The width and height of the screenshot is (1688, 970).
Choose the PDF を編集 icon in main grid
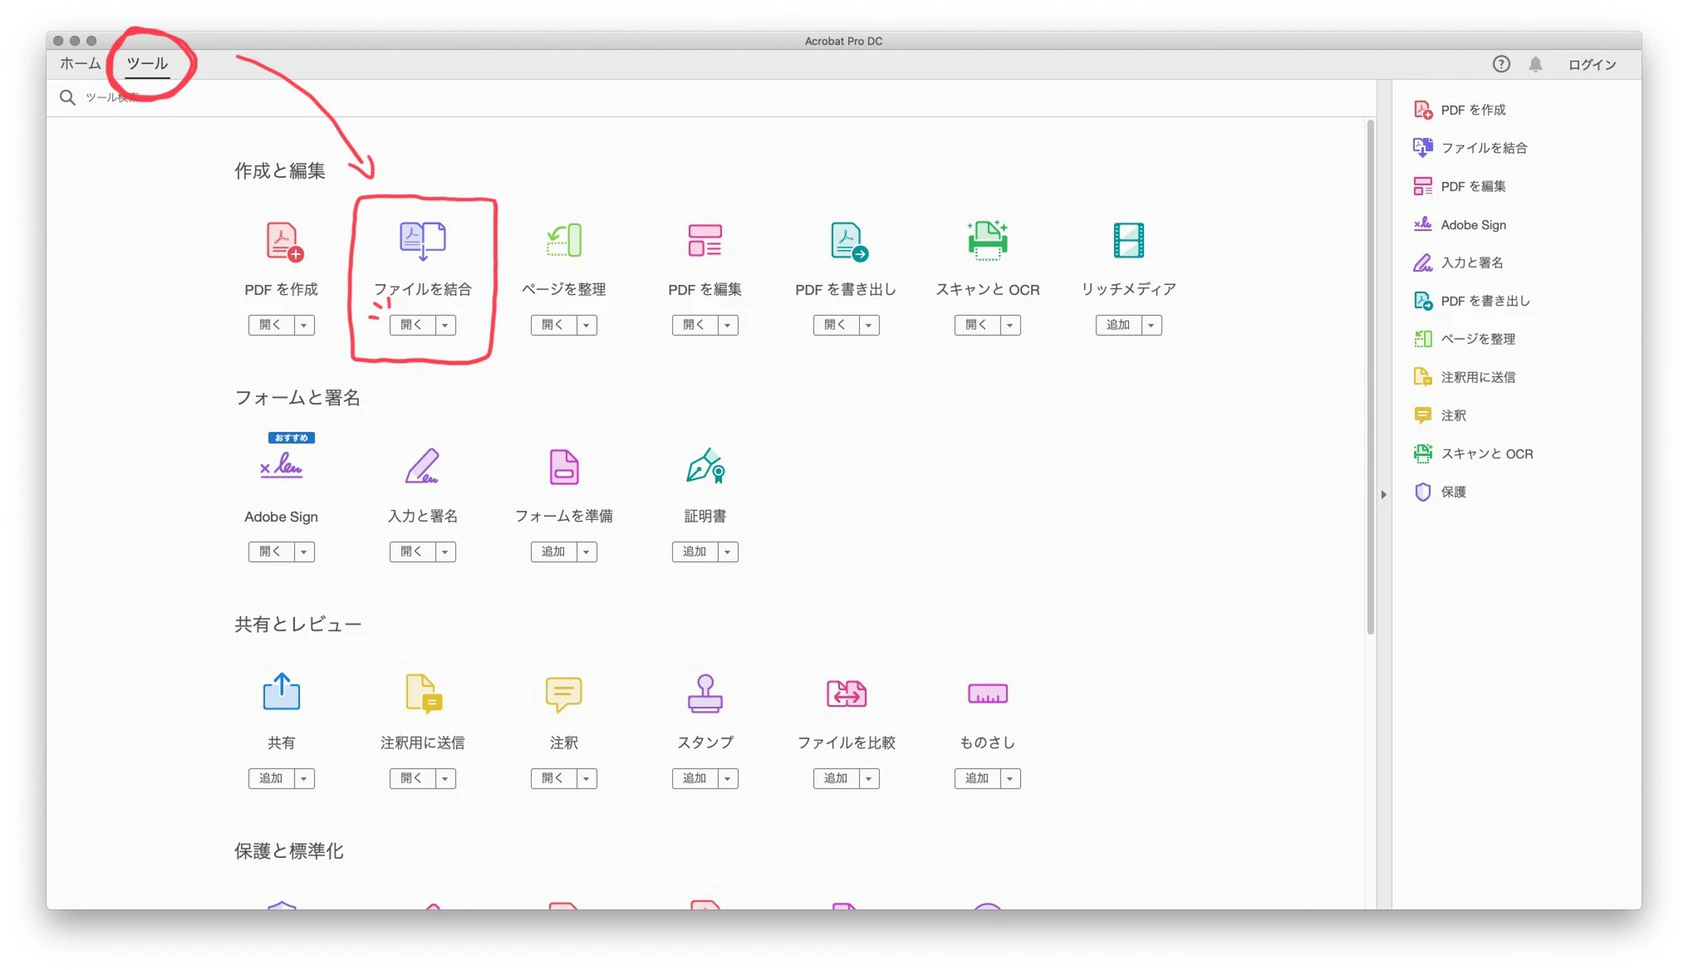tap(705, 241)
